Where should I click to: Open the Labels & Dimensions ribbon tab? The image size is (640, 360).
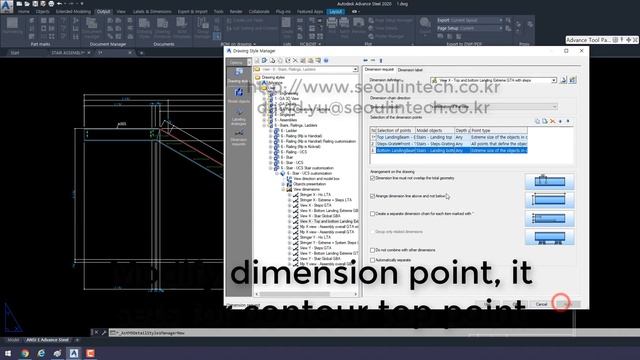point(152,11)
